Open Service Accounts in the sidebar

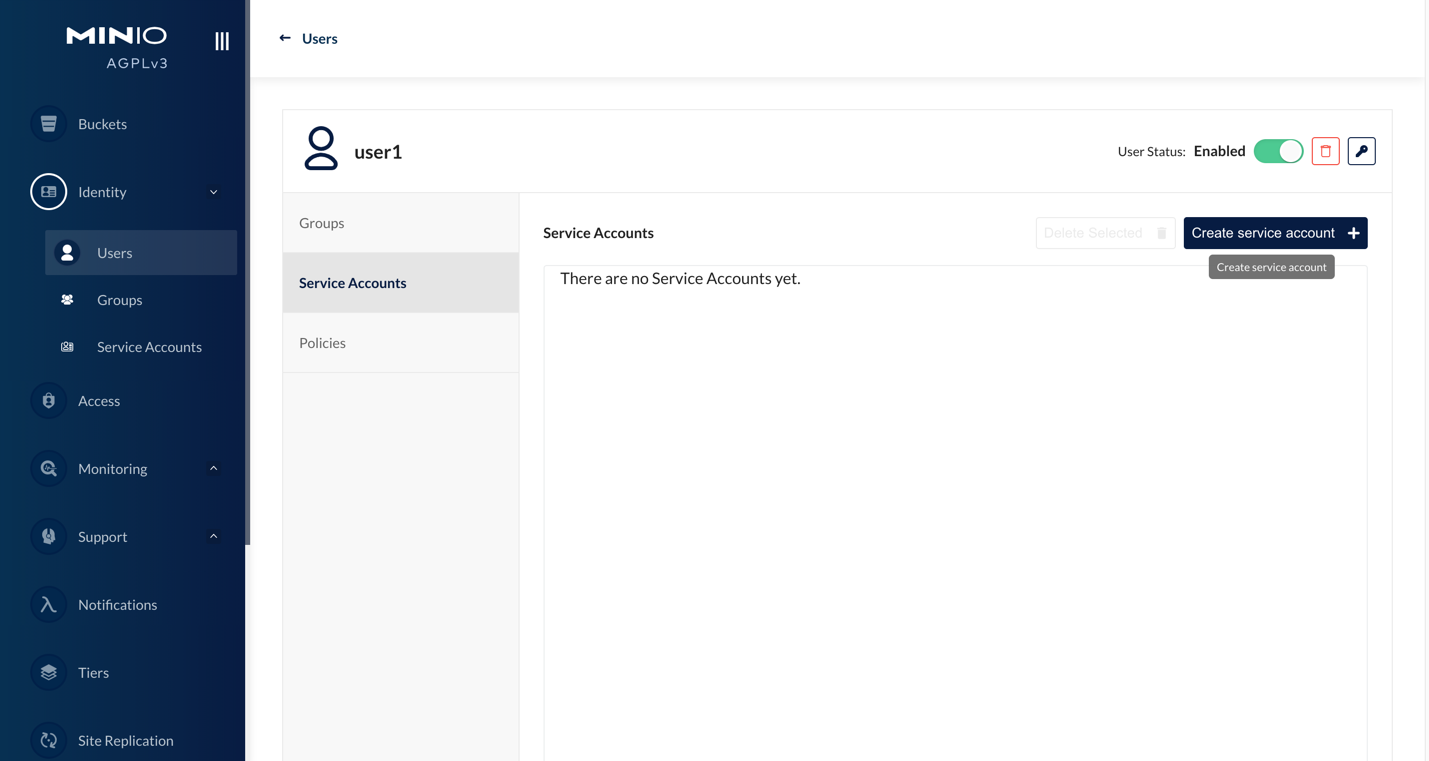tap(149, 347)
